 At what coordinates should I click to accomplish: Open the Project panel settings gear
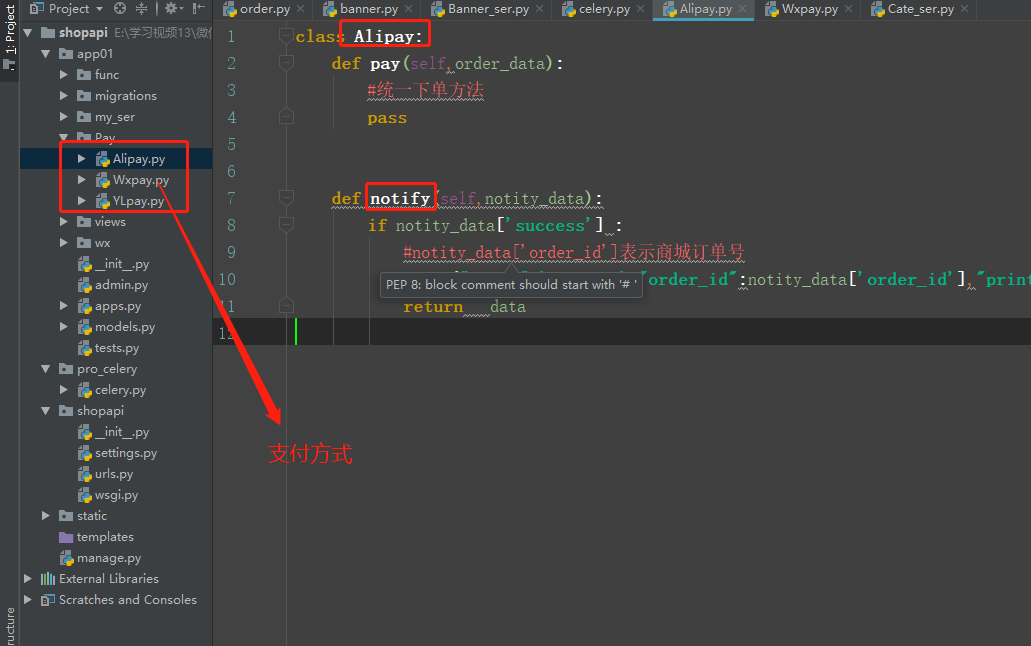click(170, 9)
